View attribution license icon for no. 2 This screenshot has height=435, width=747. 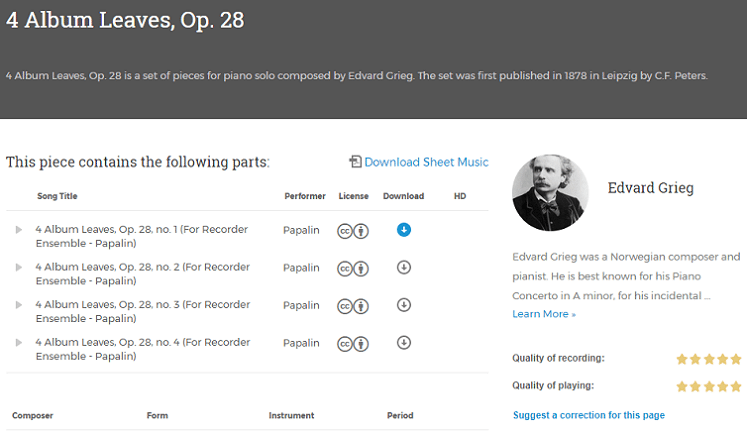pos(361,269)
